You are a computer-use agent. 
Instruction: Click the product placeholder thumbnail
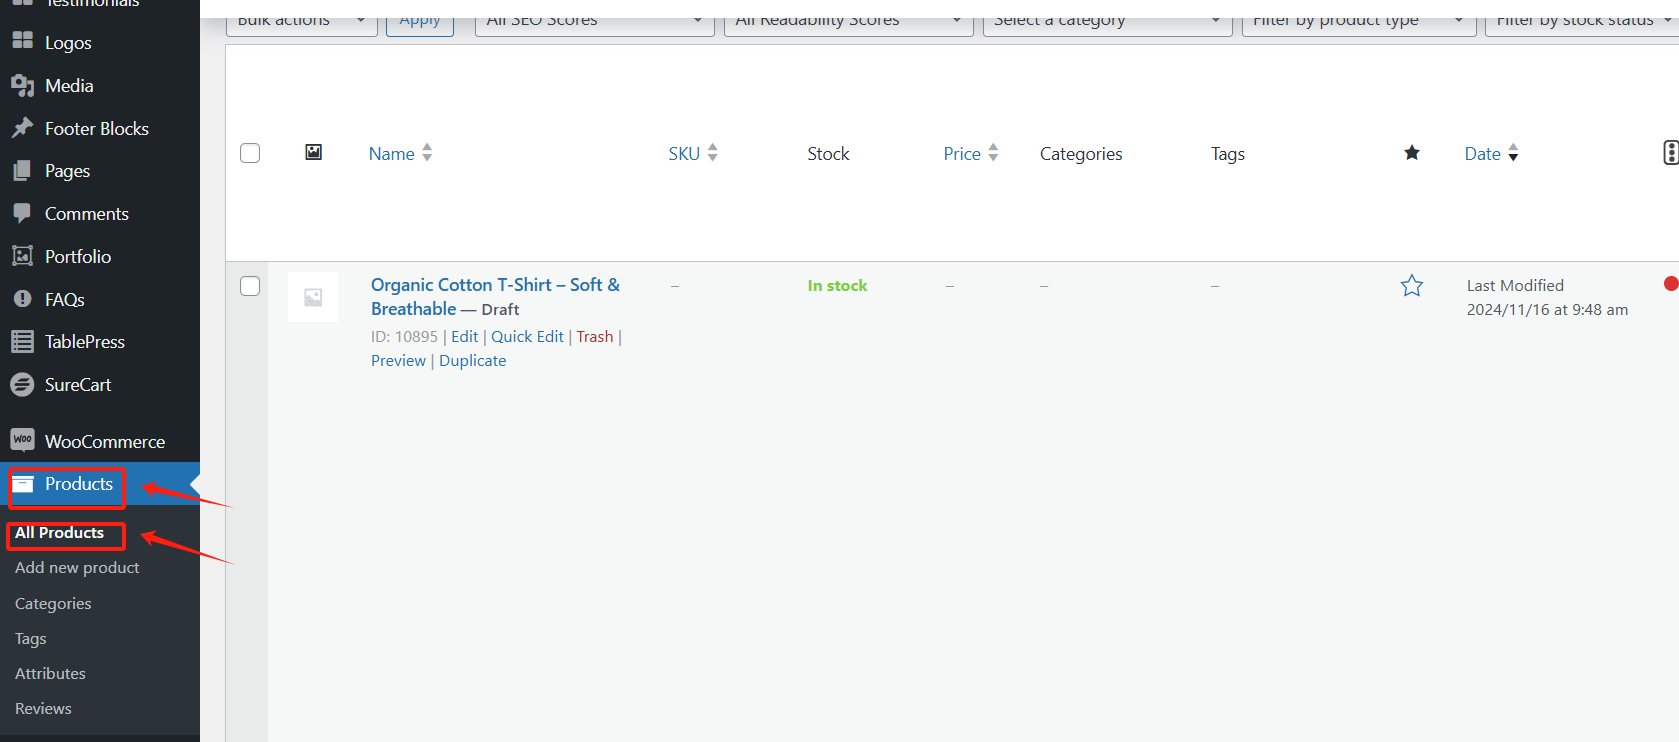pos(313,297)
